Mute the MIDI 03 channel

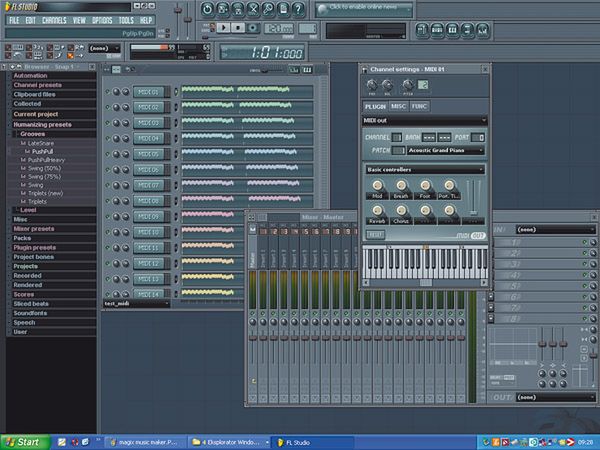[107, 123]
